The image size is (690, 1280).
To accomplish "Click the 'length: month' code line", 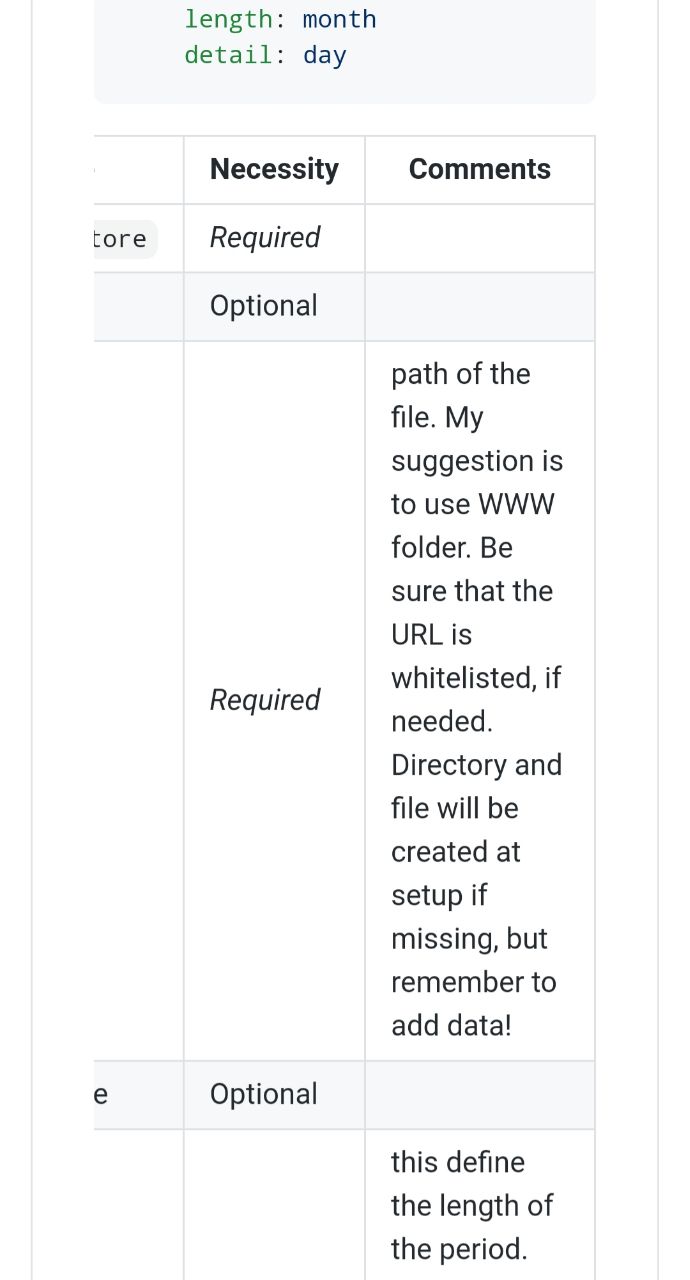I will [x=281, y=19].
